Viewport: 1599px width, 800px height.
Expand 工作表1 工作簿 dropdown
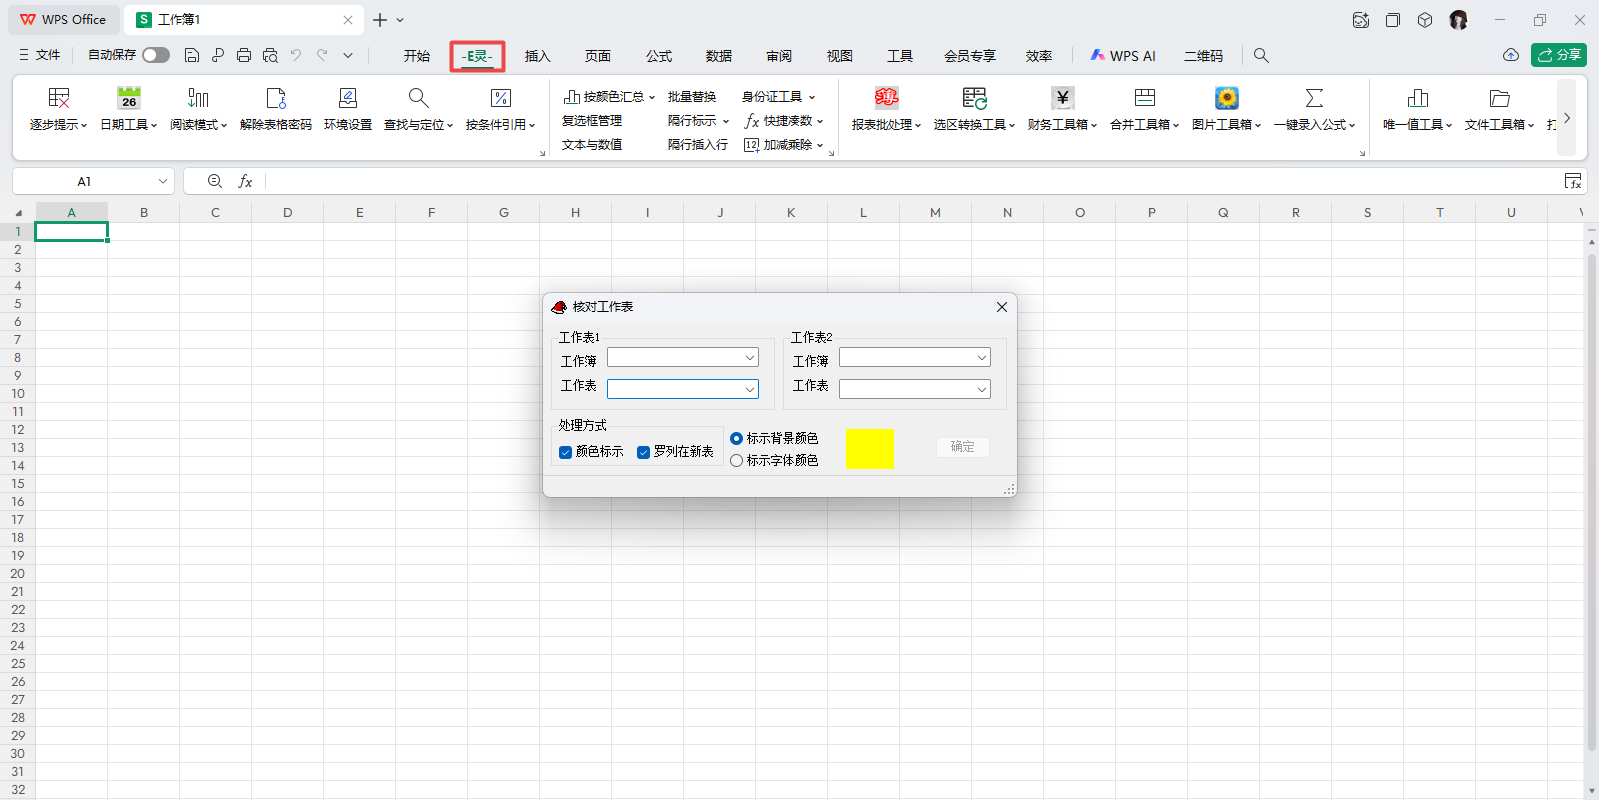[x=749, y=358]
